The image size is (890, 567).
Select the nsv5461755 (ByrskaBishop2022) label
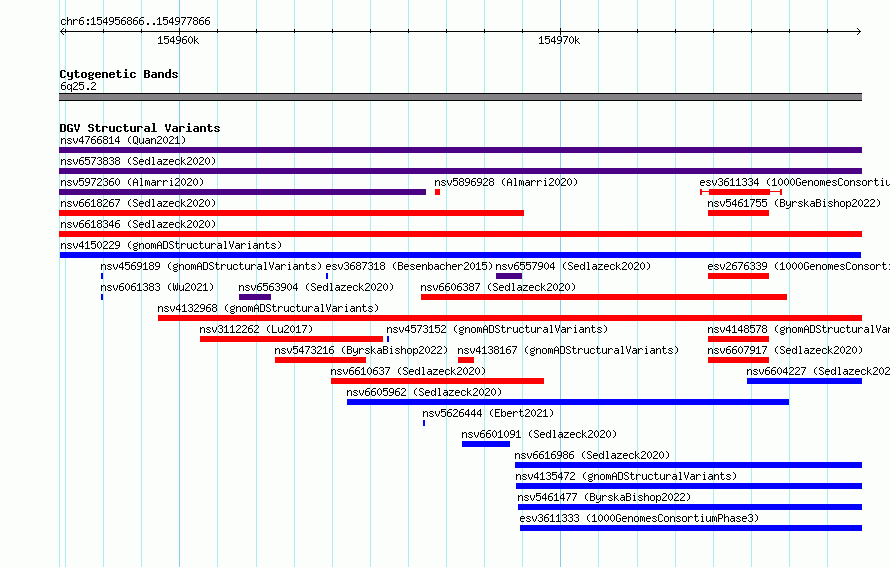(794, 203)
